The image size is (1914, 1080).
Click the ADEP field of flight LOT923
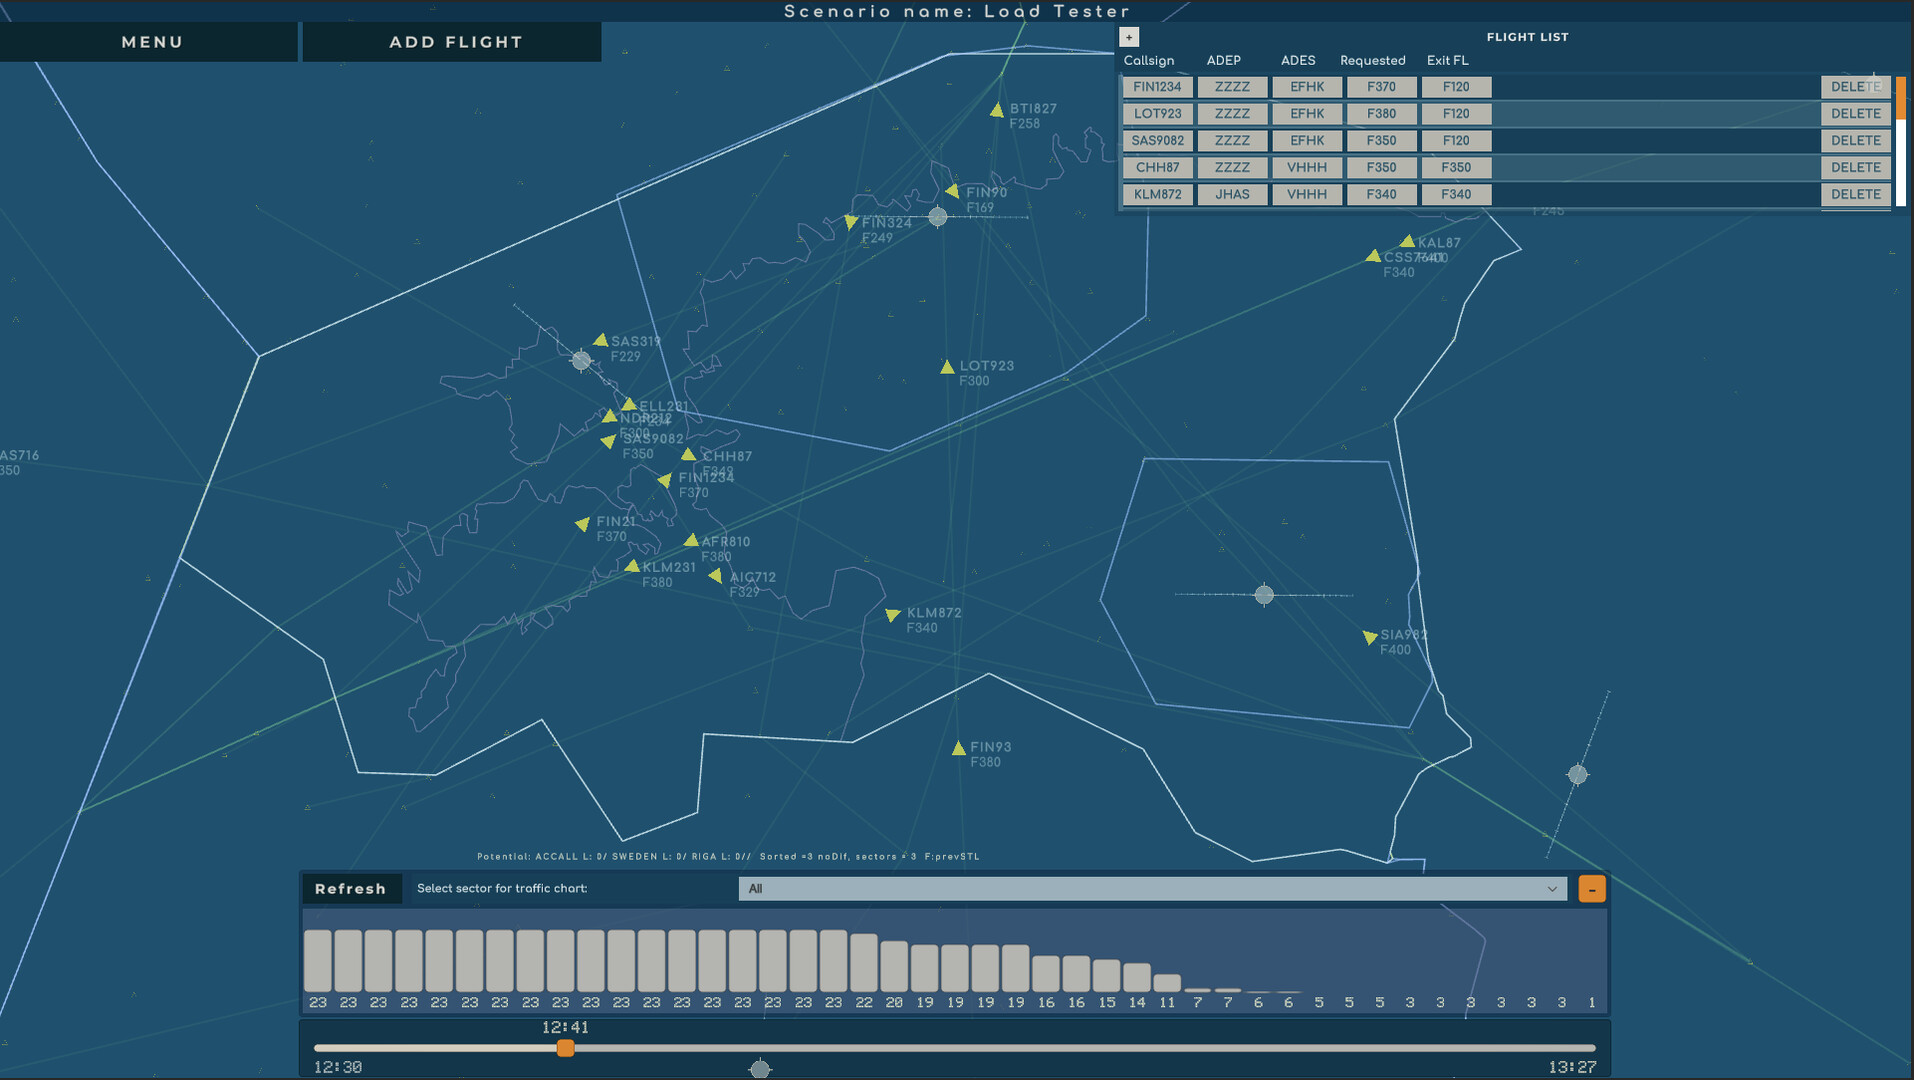pos(1232,113)
